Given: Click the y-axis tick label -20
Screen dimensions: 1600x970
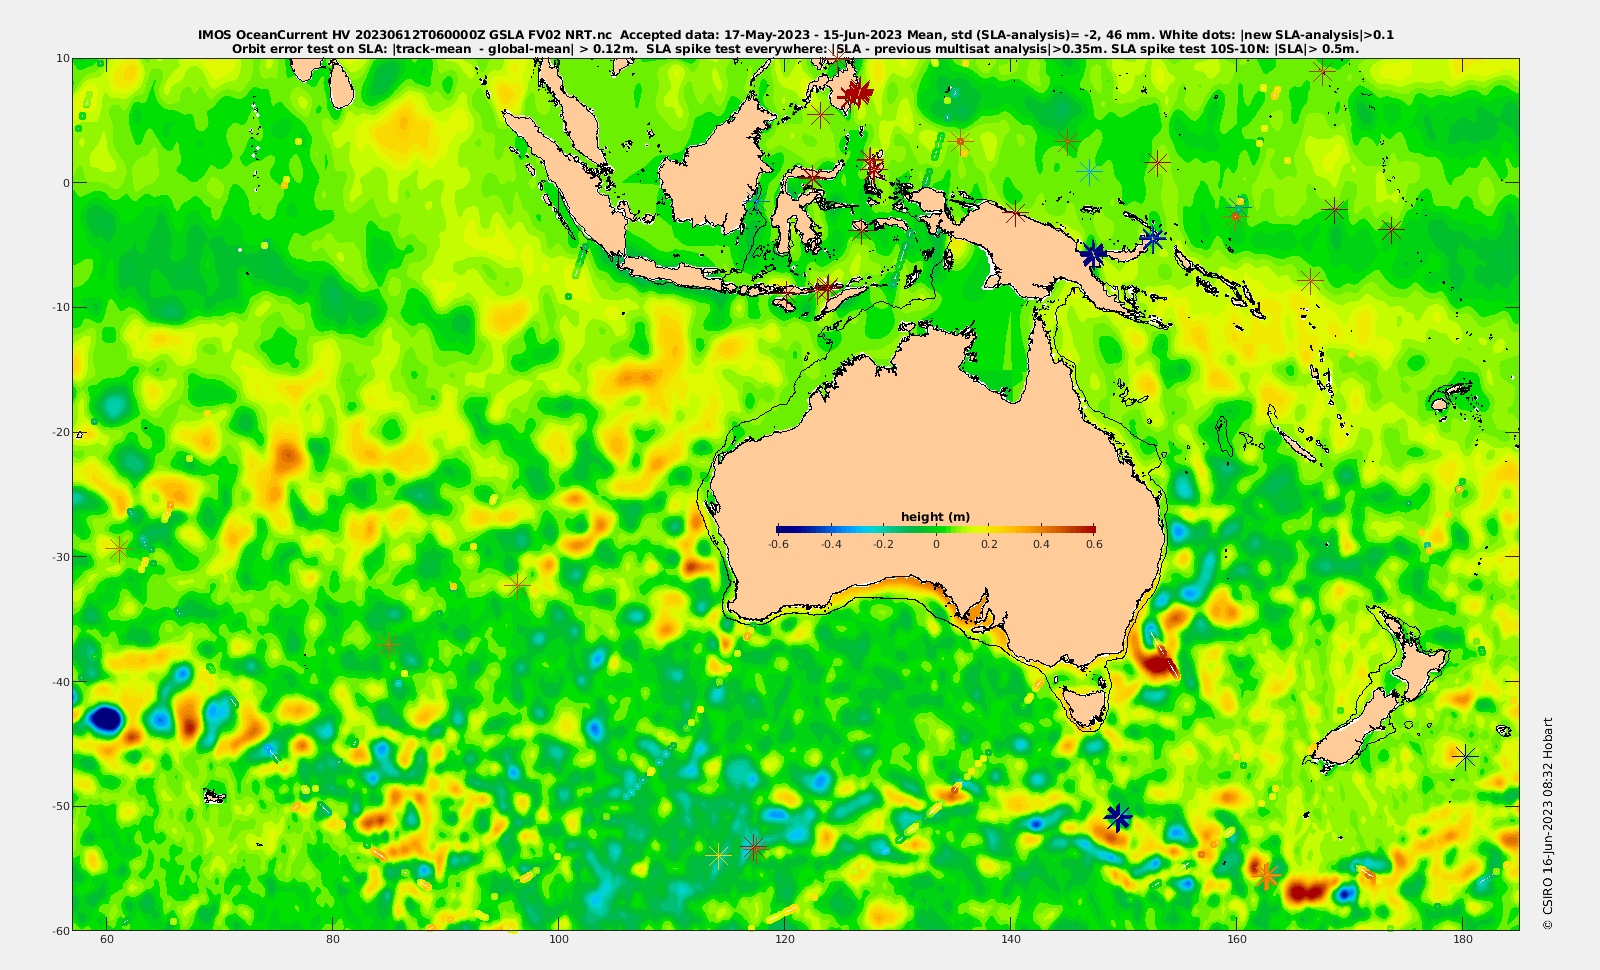Looking at the screenshot, I should click(60, 432).
